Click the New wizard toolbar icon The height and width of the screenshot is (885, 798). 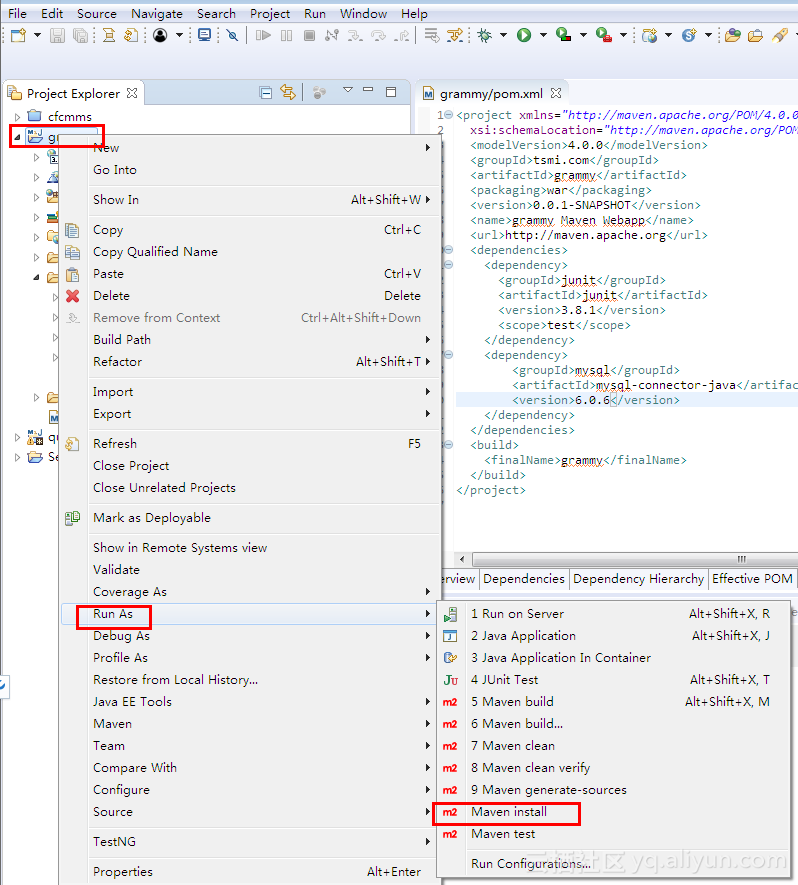[19, 36]
